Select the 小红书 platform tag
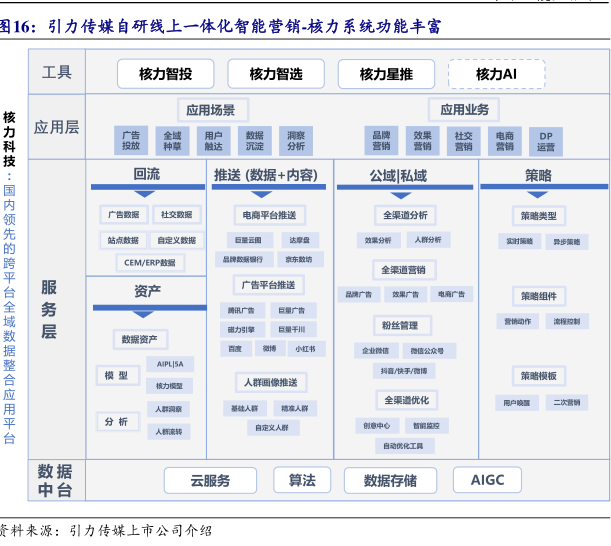This screenshot has width=611, height=546. 304,349
